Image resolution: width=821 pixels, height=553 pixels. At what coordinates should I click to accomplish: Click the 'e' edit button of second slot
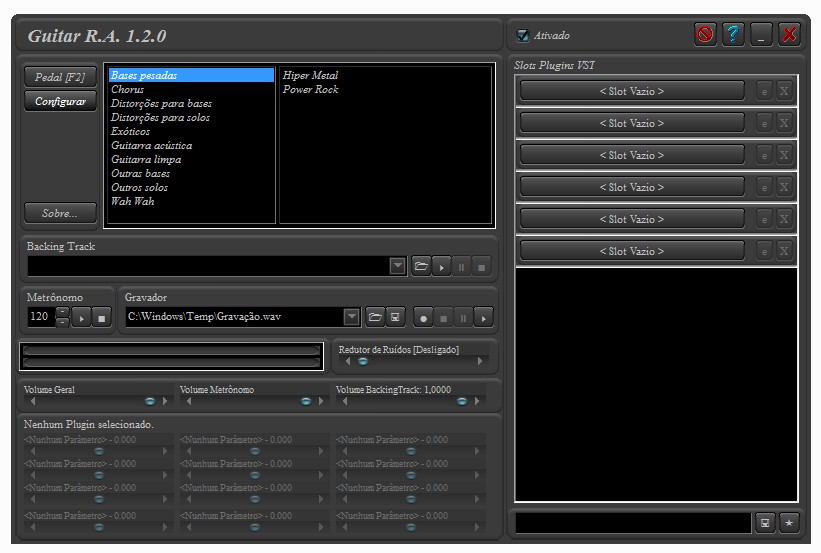(x=764, y=123)
